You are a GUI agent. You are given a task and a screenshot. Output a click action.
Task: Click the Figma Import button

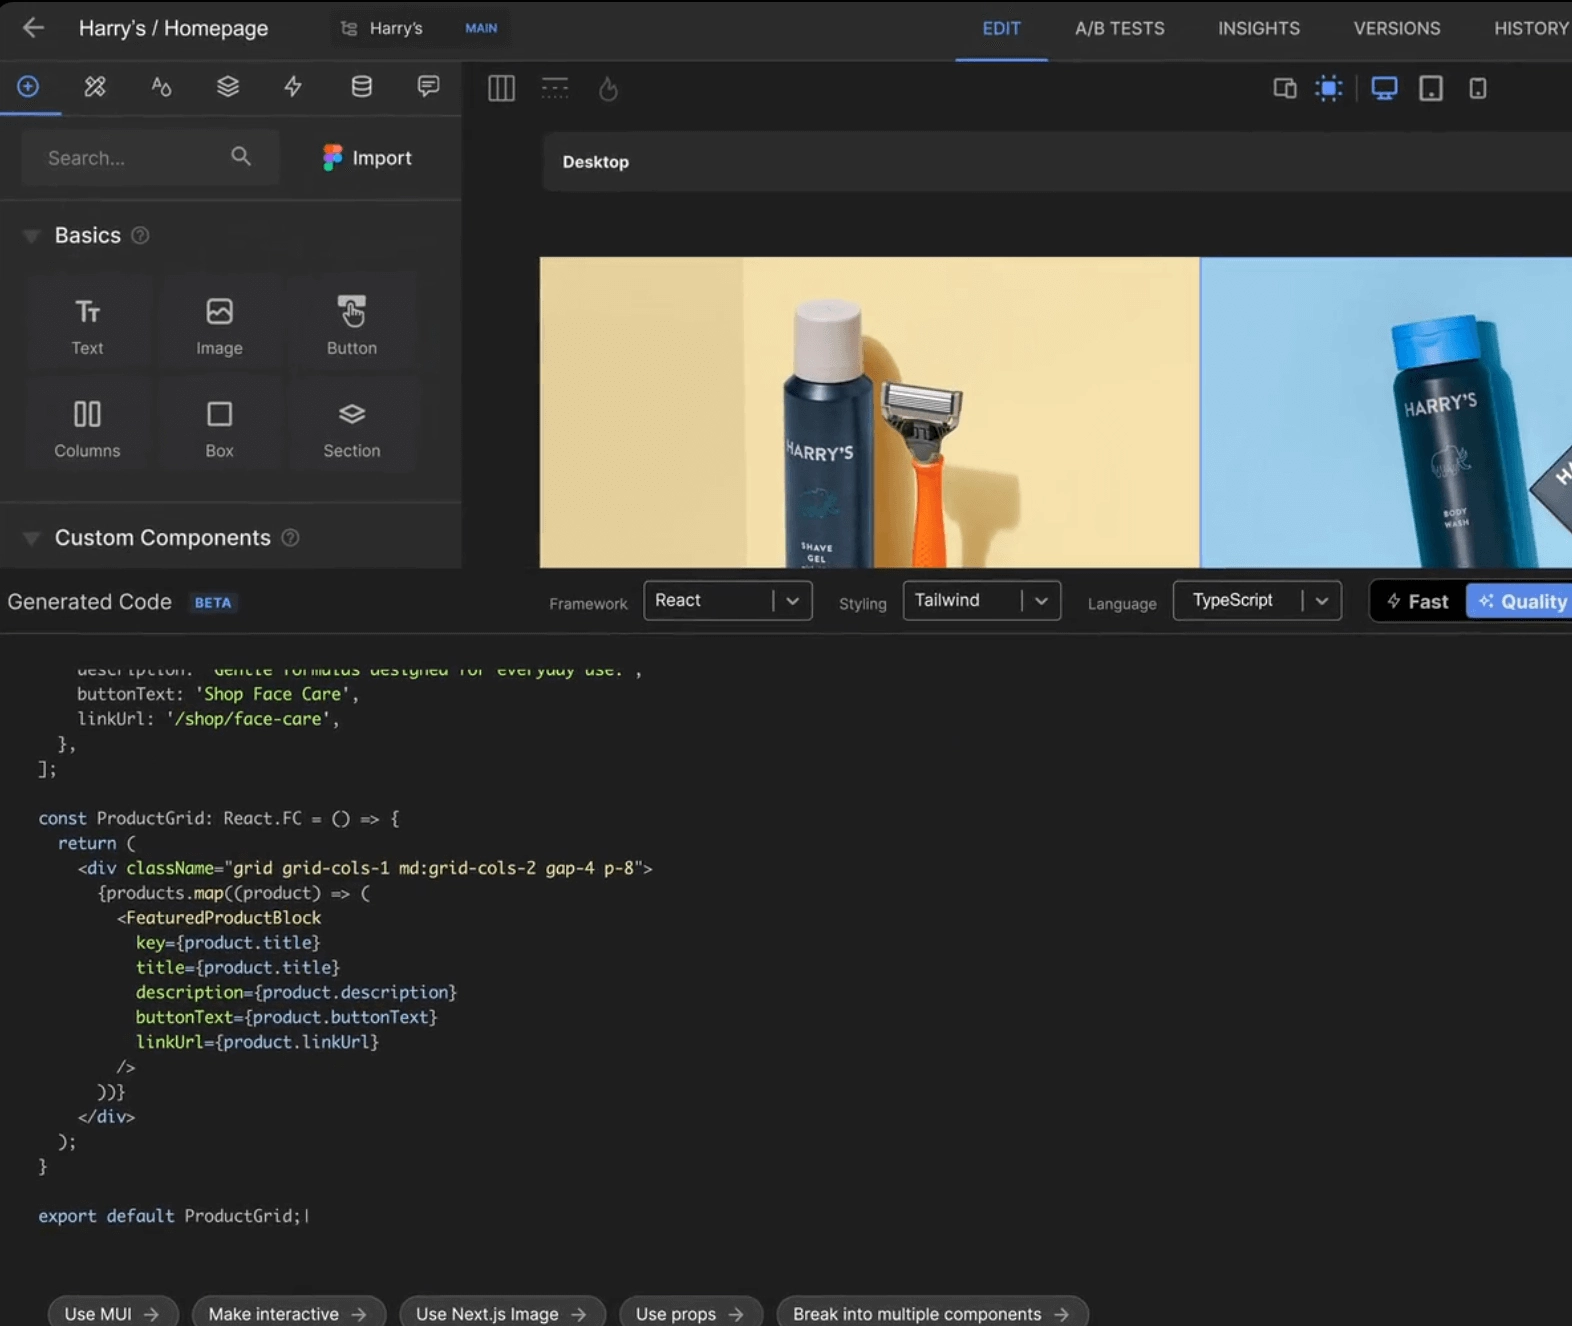point(367,158)
